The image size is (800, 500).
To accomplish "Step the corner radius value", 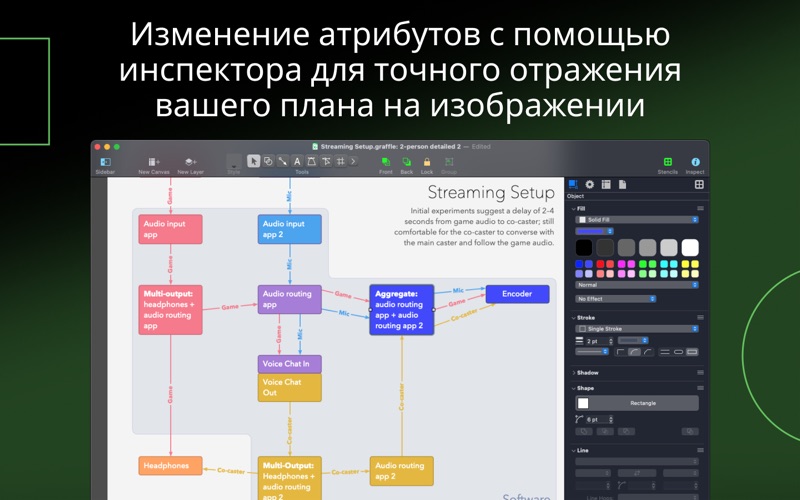I will [x=611, y=419].
